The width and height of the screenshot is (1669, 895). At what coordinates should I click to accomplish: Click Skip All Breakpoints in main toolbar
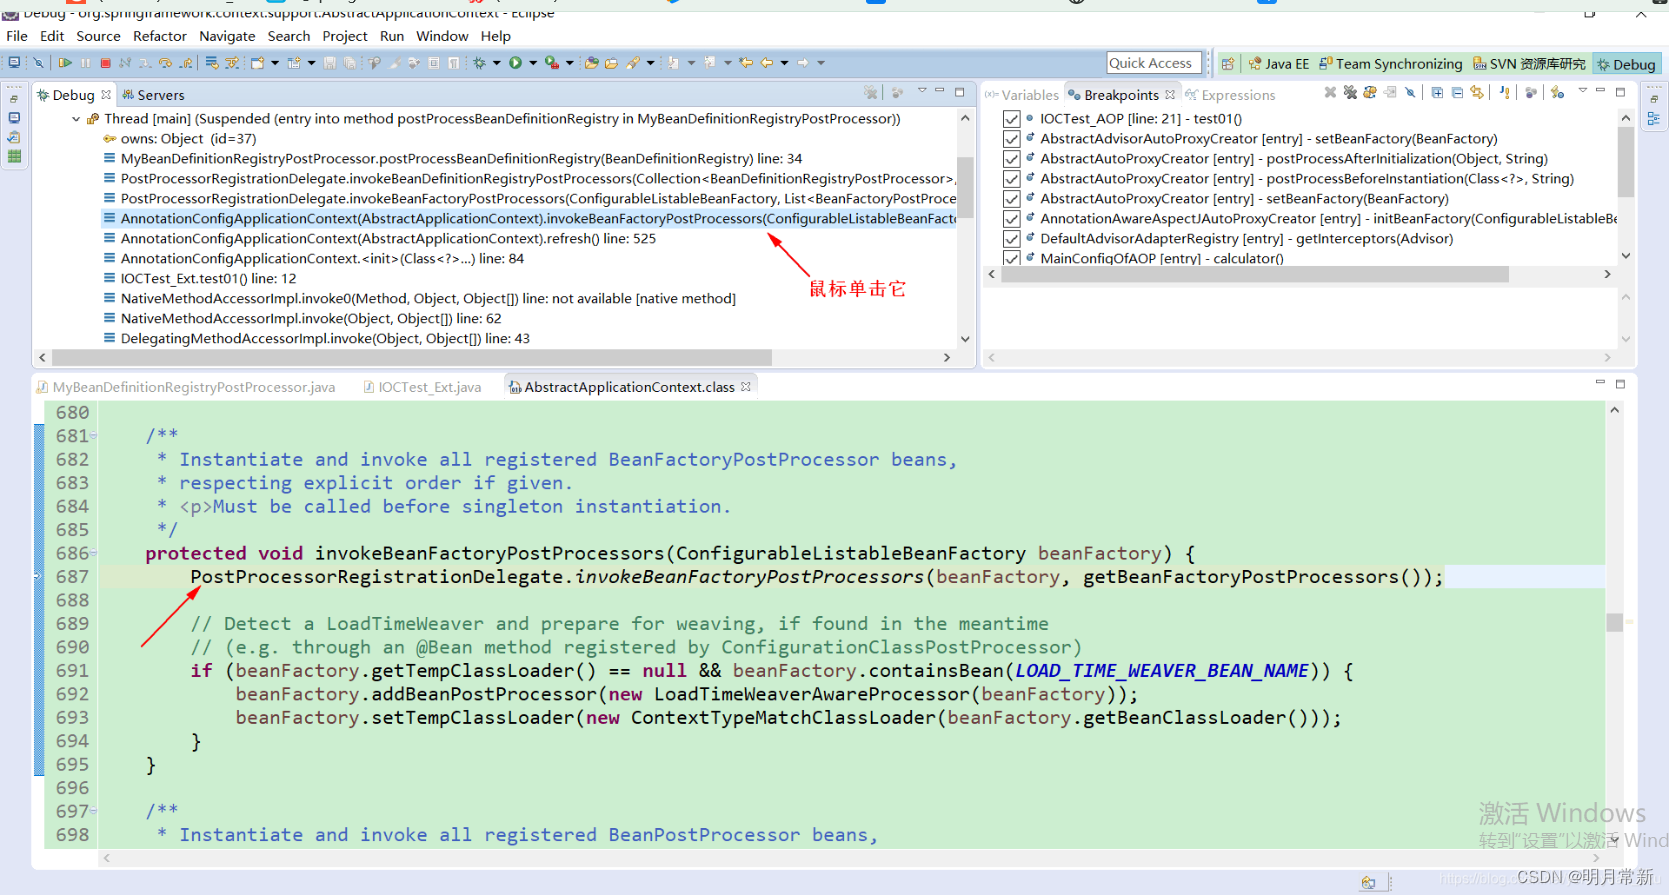tap(38, 63)
